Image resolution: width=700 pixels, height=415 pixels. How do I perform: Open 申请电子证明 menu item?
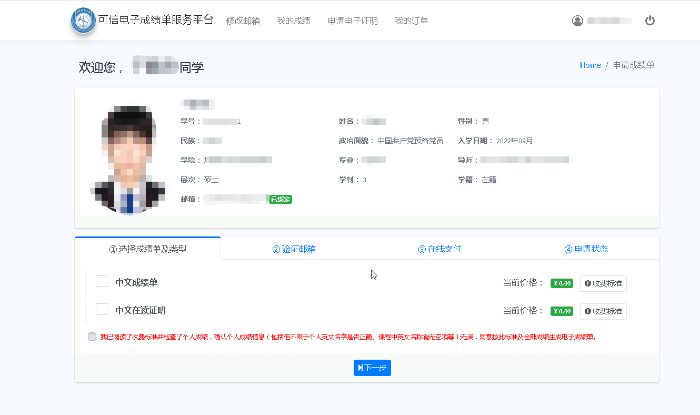(x=353, y=21)
